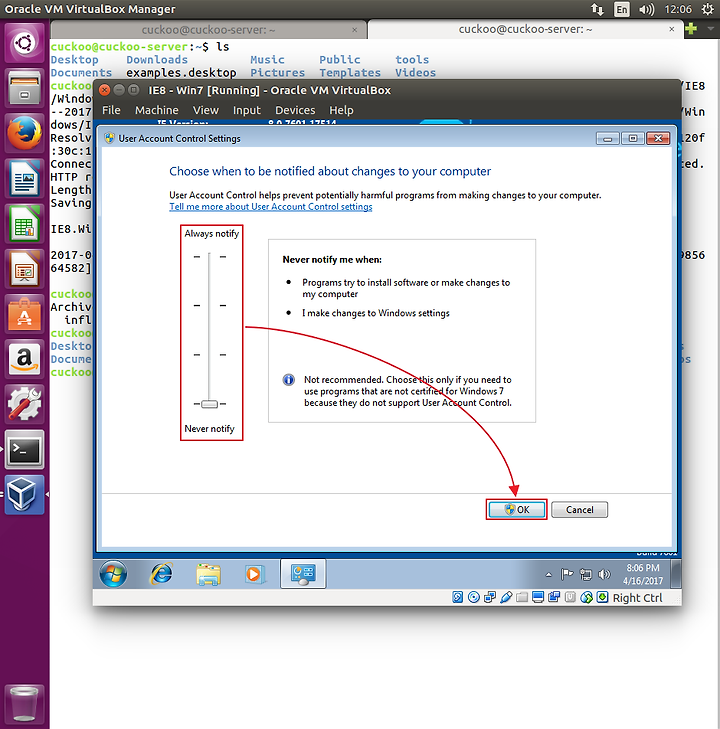Click VirtualBox keyboard capture arrow indicator
This screenshot has height=729, width=720.
pos(602,597)
